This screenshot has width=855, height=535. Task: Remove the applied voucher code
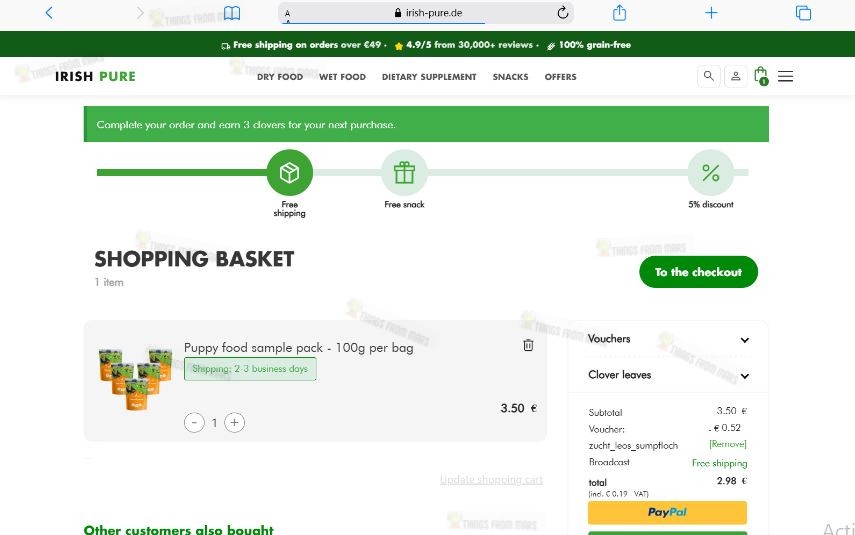click(x=728, y=444)
